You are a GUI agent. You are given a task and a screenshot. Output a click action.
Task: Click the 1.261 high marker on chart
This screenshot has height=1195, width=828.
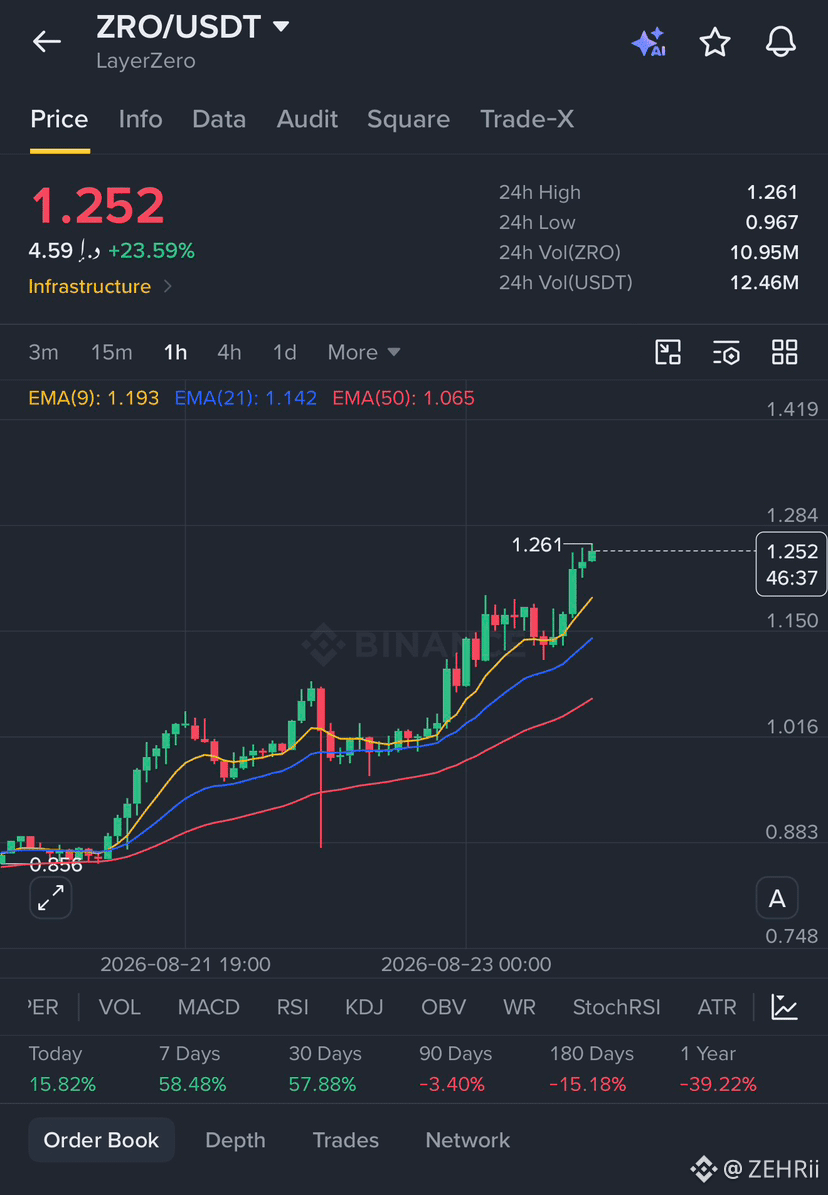[x=537, y=545]
